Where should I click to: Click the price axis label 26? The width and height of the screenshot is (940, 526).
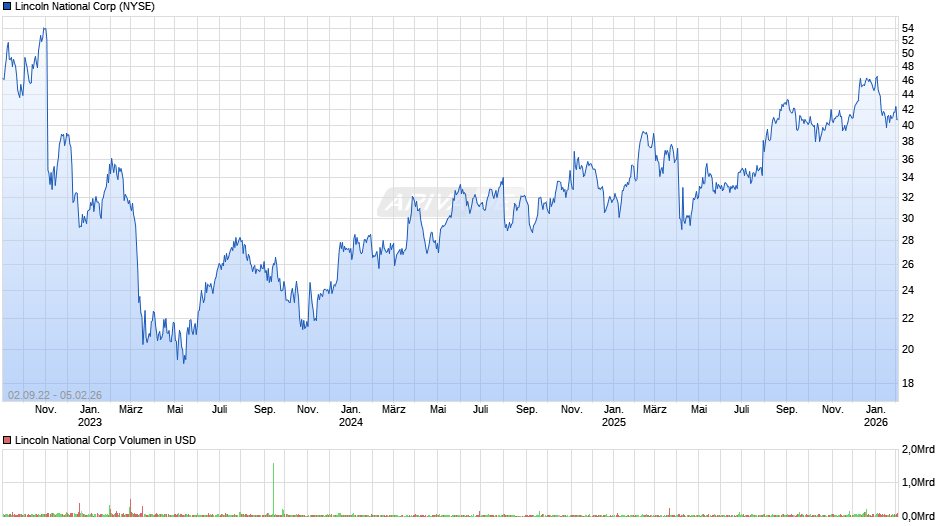tap(908, 264)
